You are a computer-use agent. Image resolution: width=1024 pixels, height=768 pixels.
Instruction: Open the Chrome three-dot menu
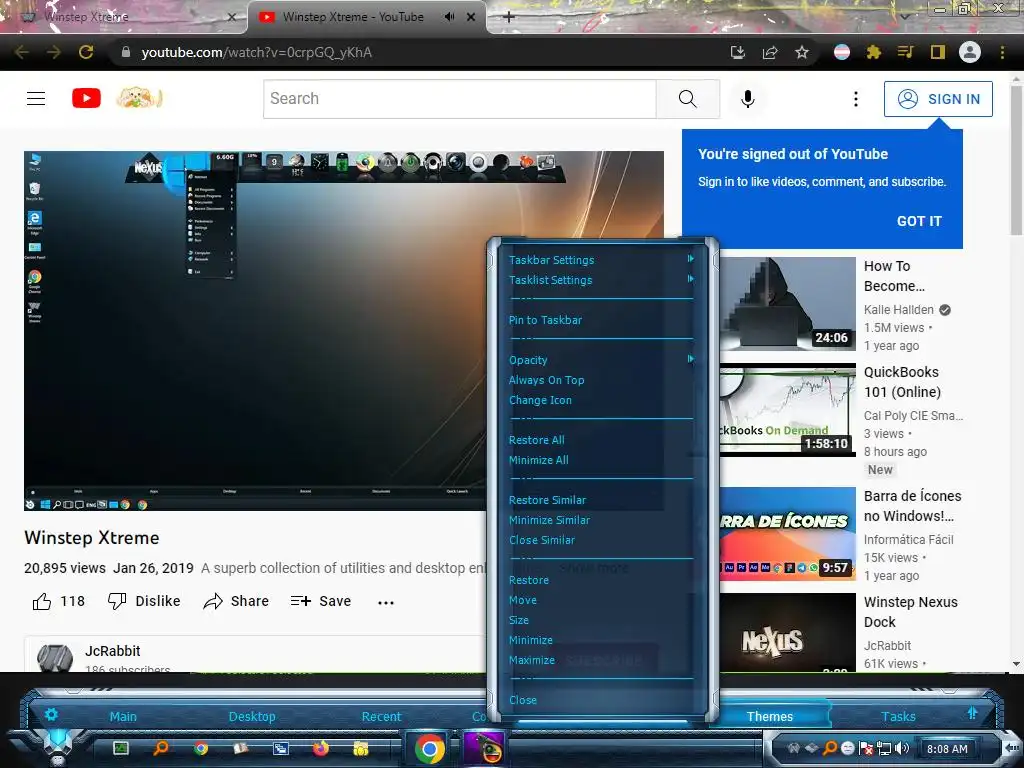[1002, 52]
